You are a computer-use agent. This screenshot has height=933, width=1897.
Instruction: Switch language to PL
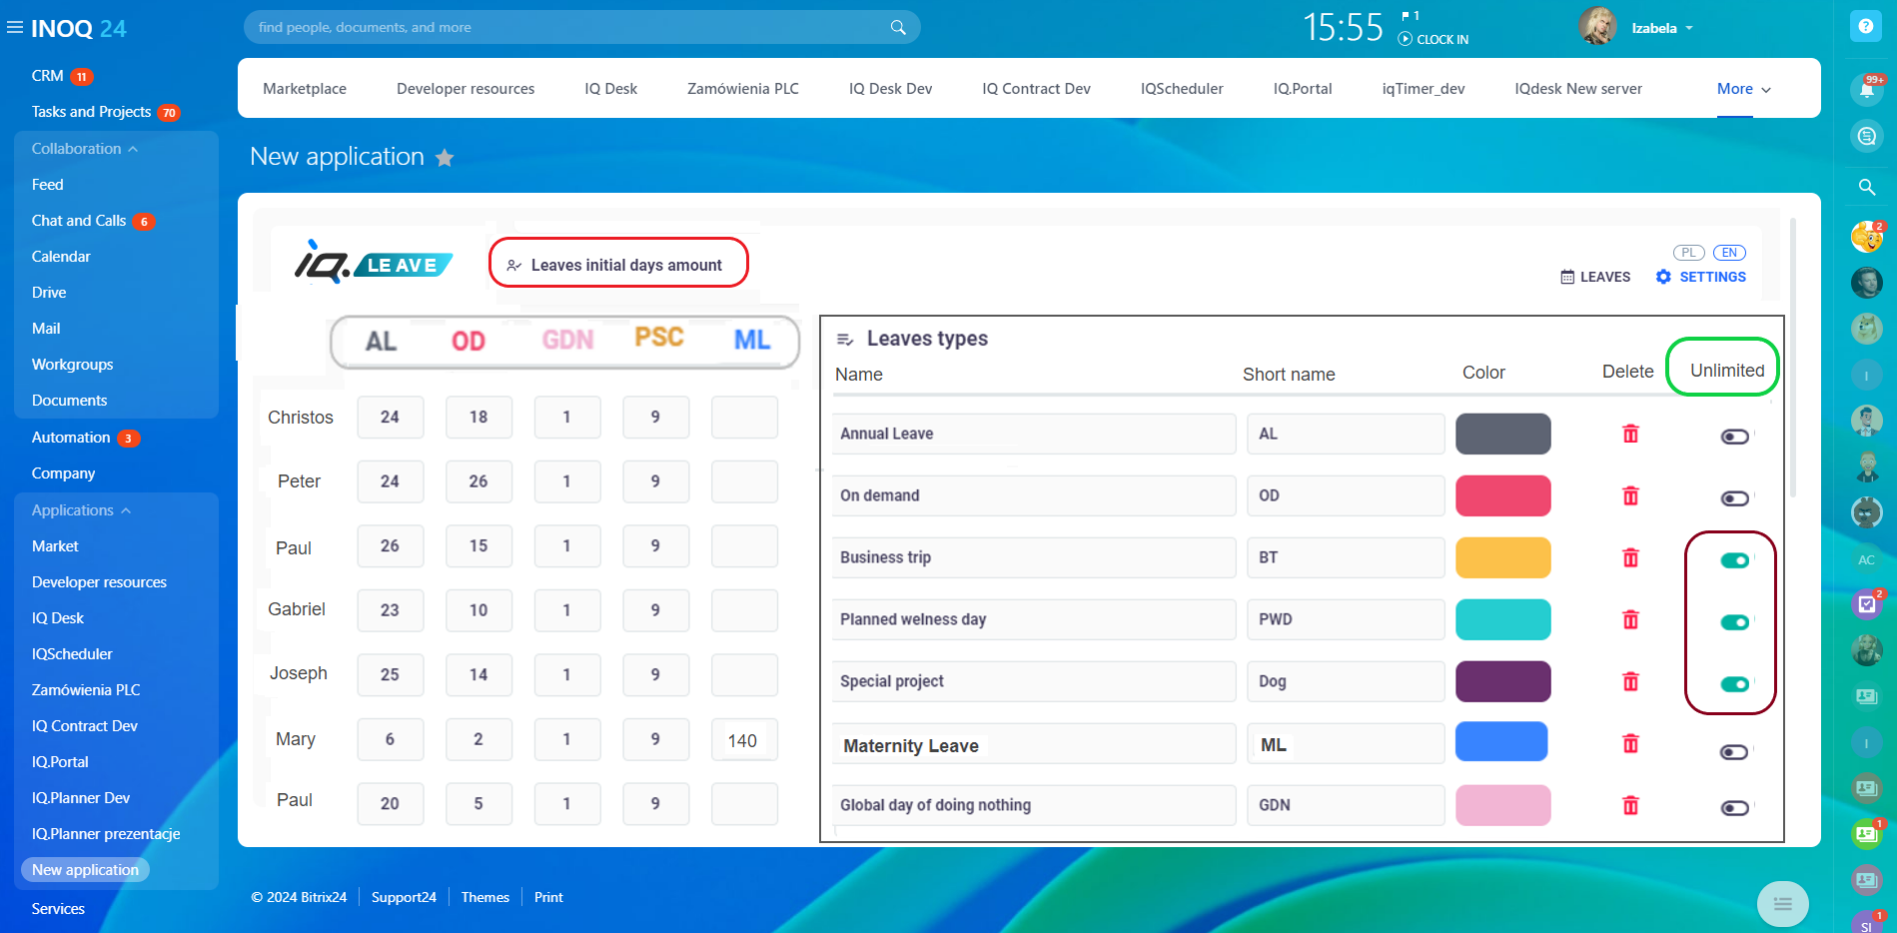point(1688,253)
